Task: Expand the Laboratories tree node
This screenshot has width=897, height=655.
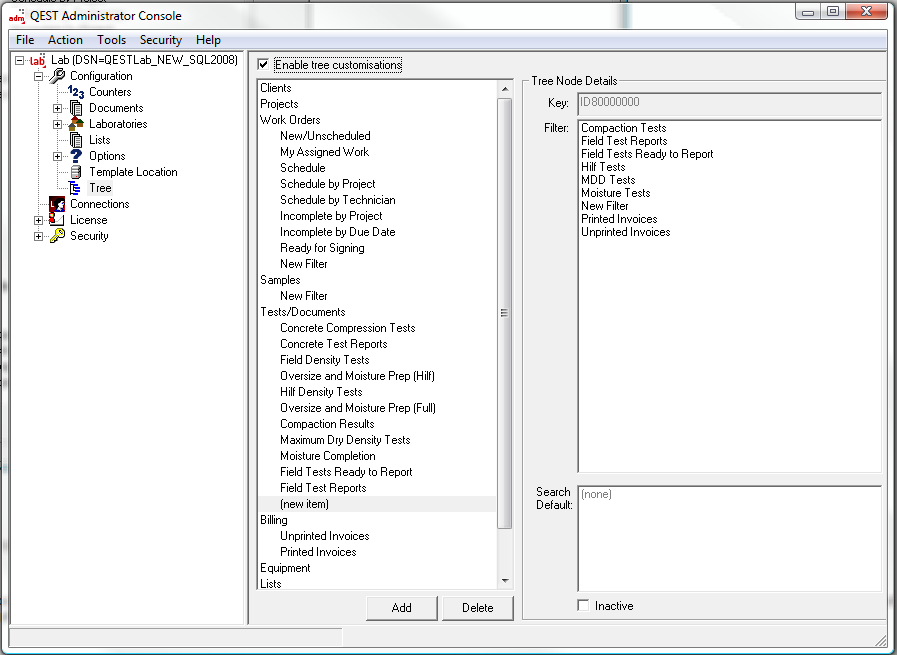Action: click(x=58, y=124)
